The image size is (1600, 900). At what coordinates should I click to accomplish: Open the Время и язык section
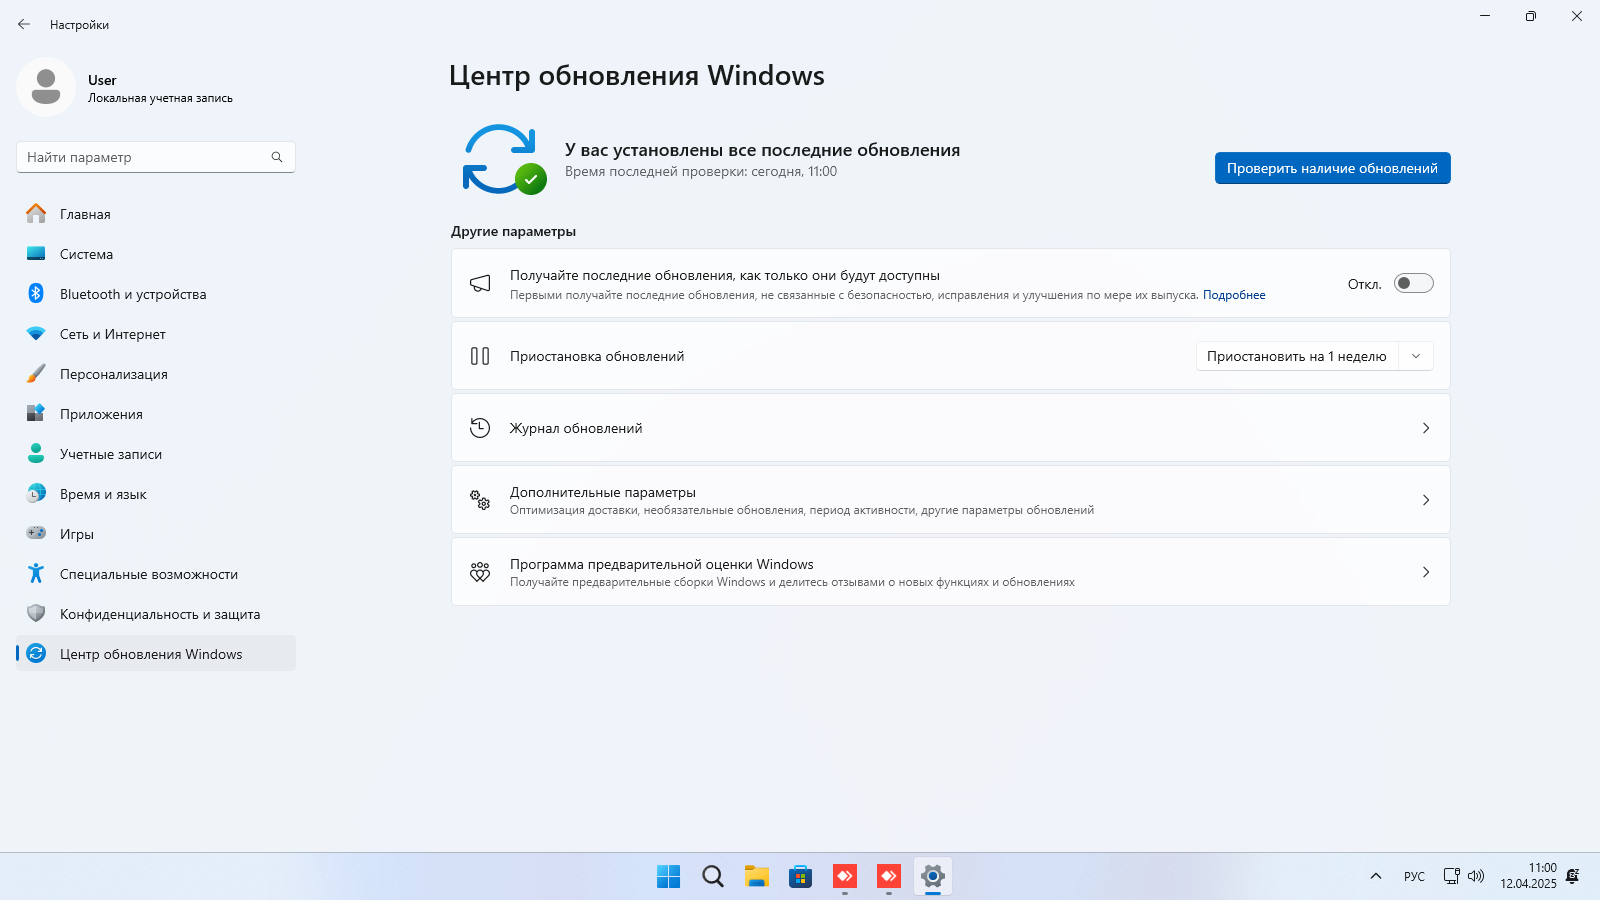point(156,494)
